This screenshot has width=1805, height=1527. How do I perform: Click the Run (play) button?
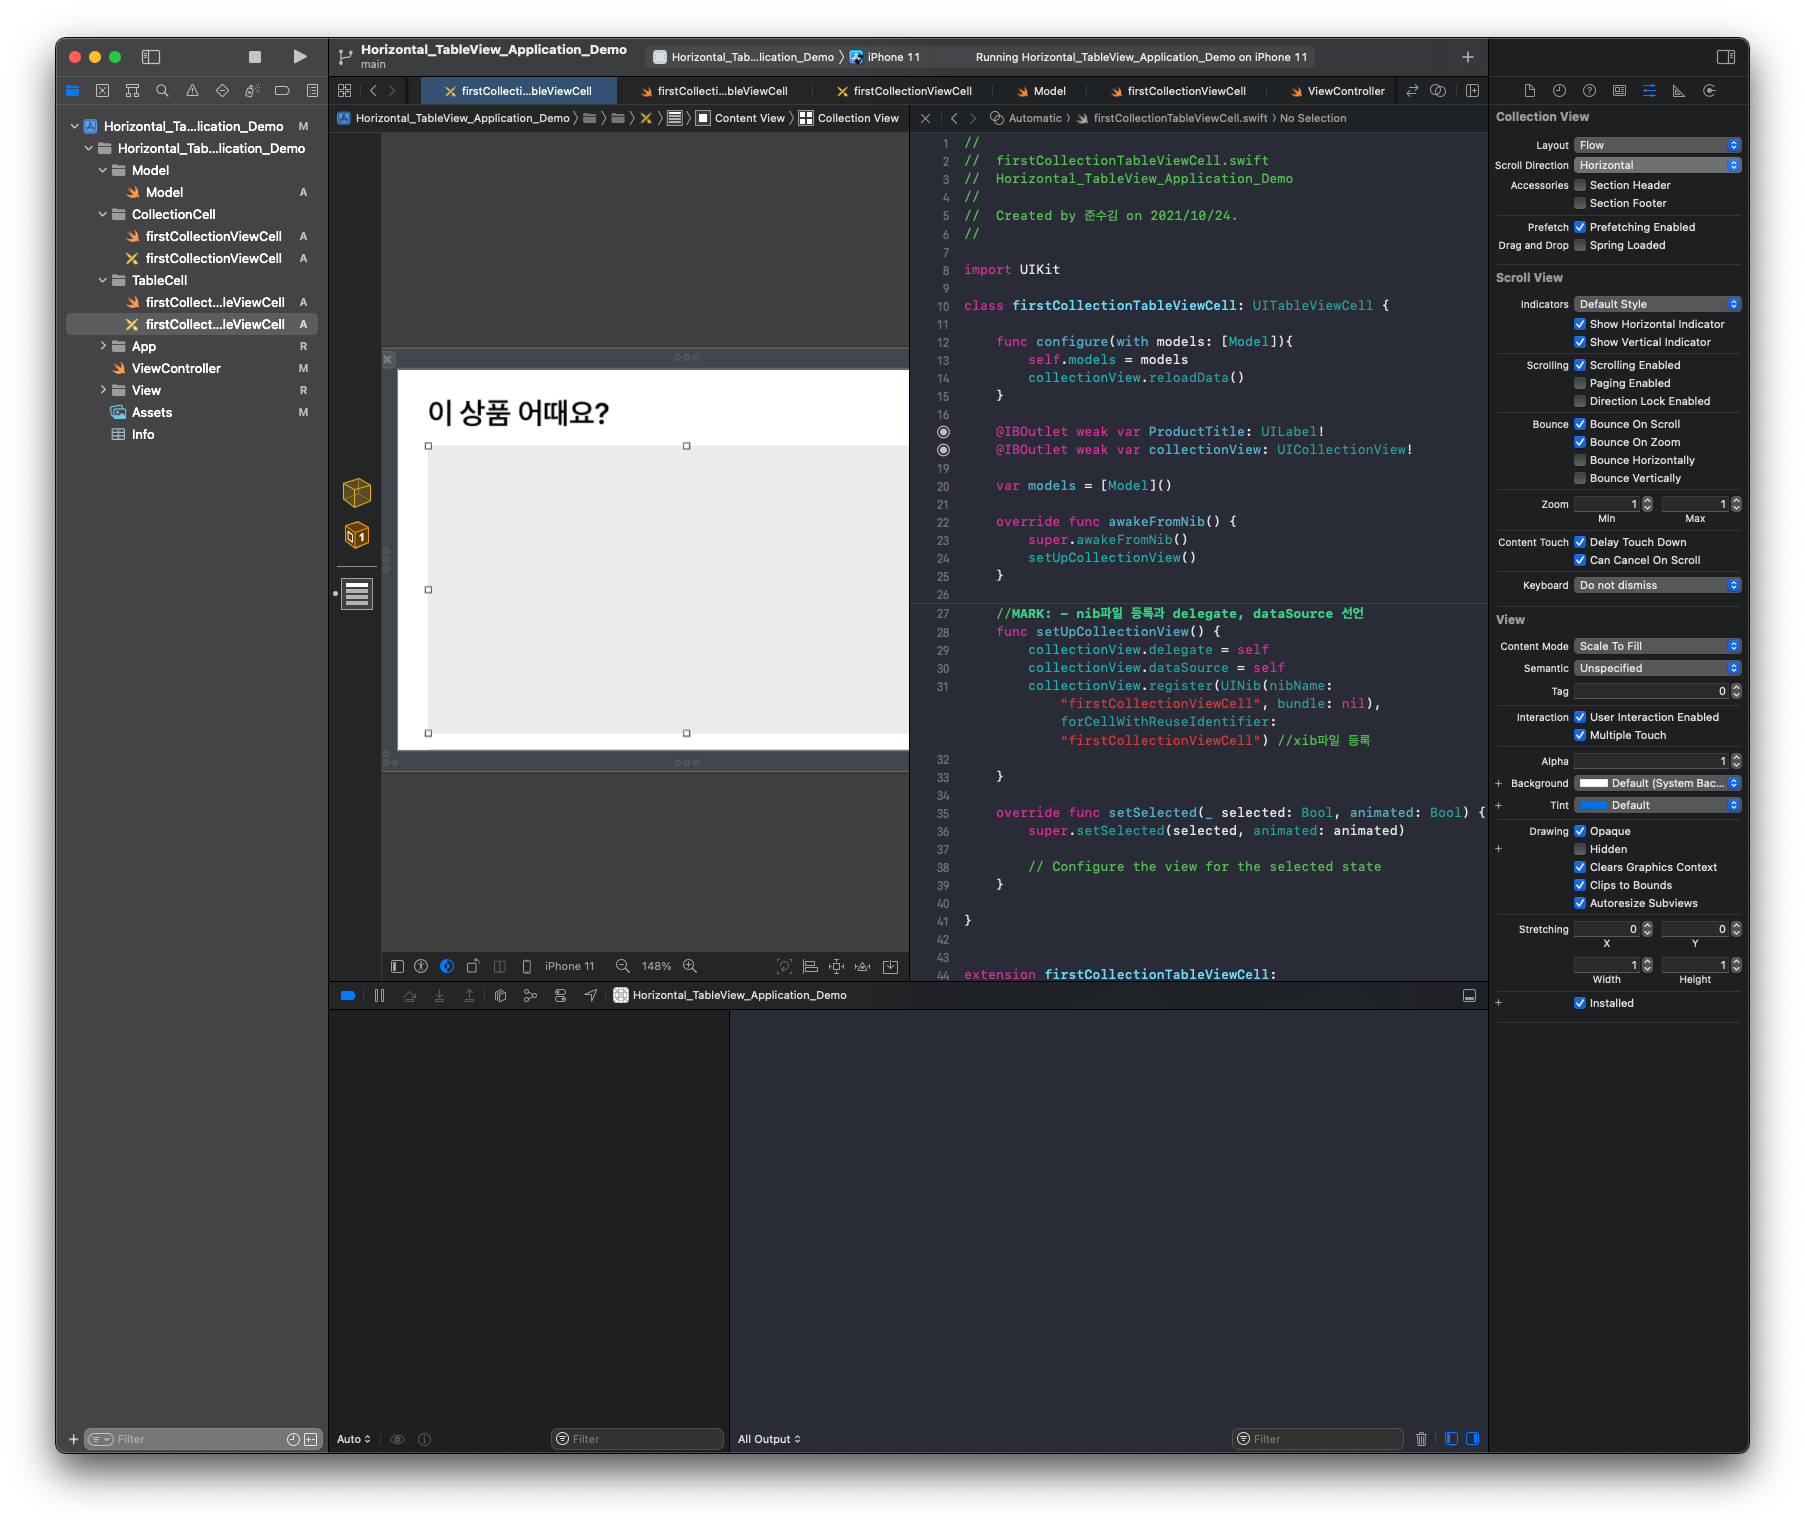(x=299, y=57)
